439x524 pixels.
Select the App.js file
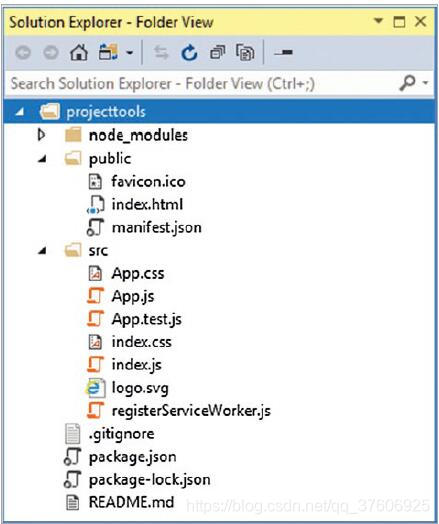(133, 296)
